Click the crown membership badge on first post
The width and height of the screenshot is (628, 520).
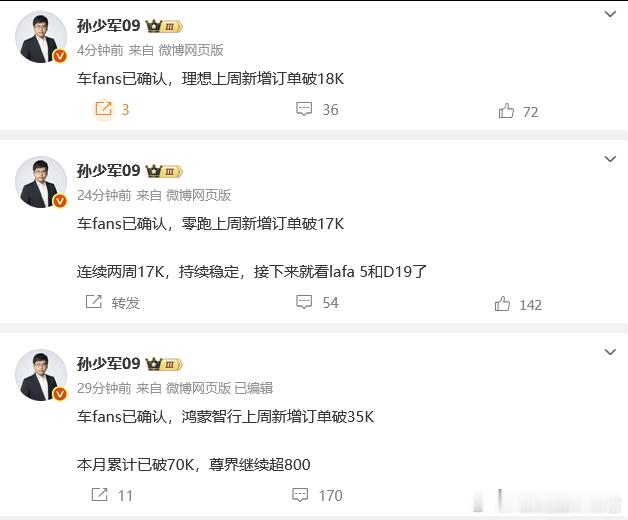pyautogui.click(x=164, y=26)
